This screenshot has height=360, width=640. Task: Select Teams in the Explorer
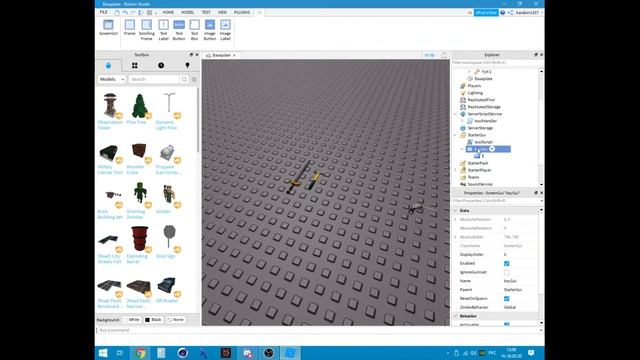point(473,177)
